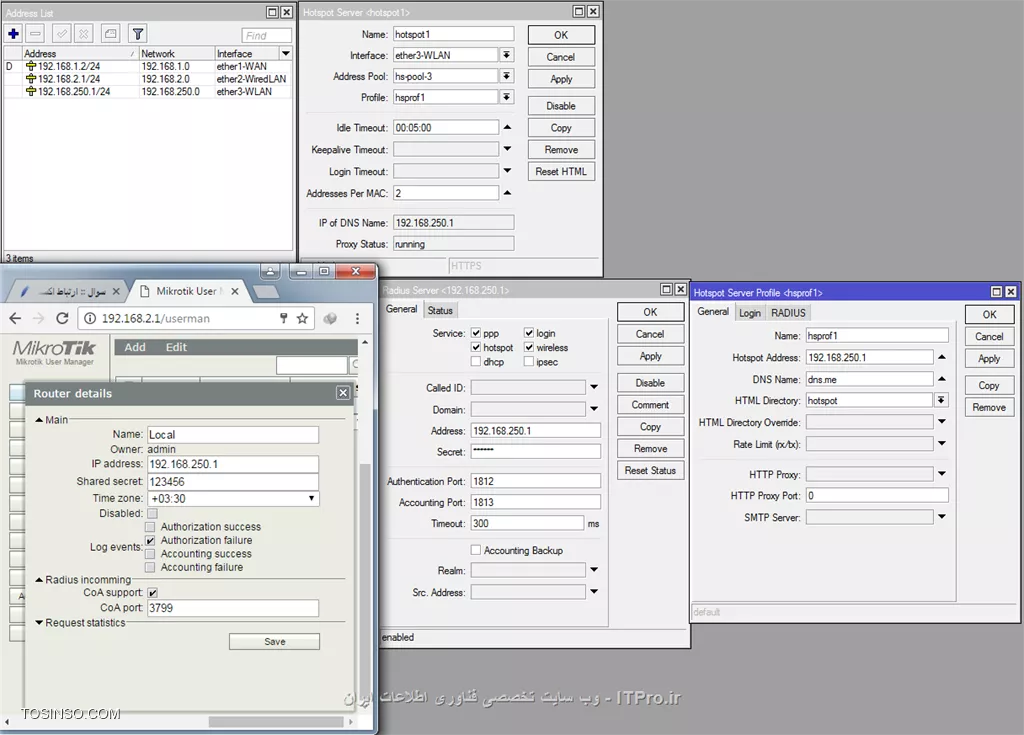Click the browser horizontal scrollbar
Viewport: 1024px width, 735px height.
click(276, 722)
